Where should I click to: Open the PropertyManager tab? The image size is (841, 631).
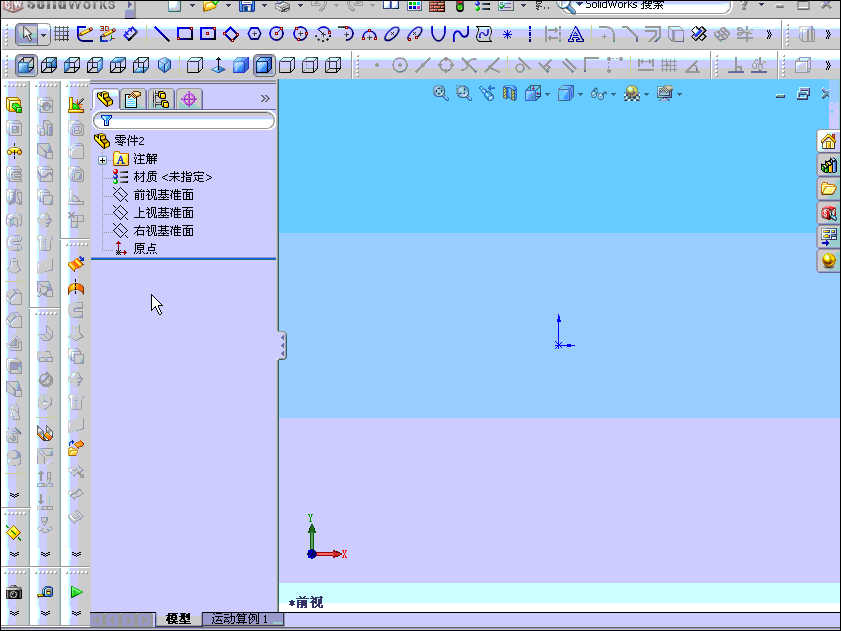tap(132, 99)
